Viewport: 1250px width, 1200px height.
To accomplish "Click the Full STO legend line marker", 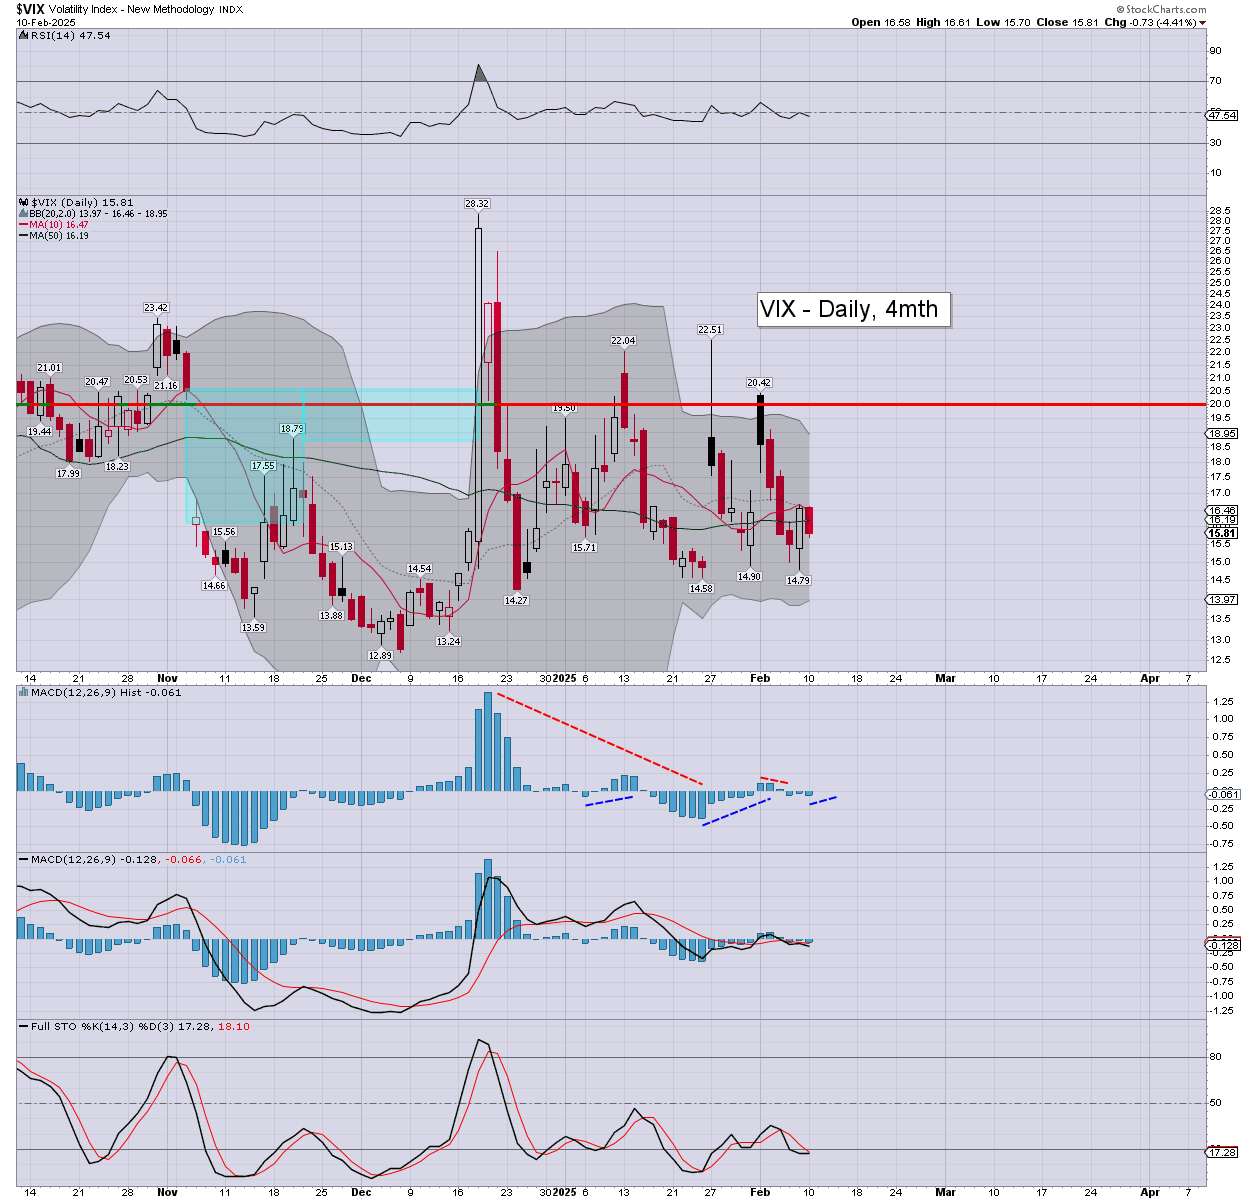I will (x=24, y=1027).
